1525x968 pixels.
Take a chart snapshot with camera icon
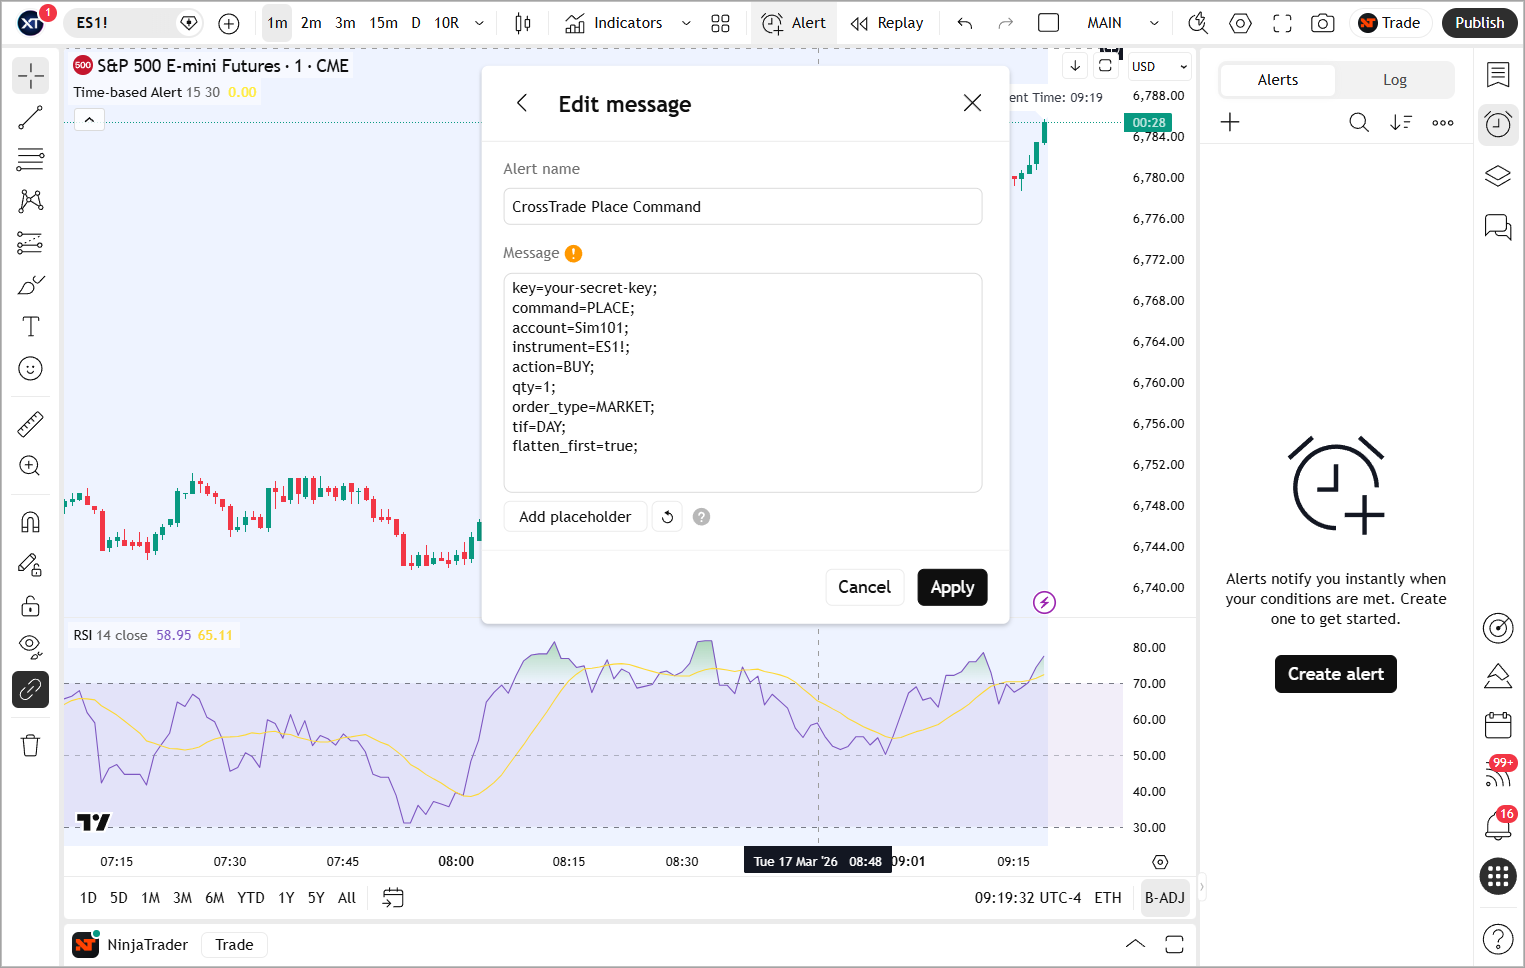click(1322, 23)
